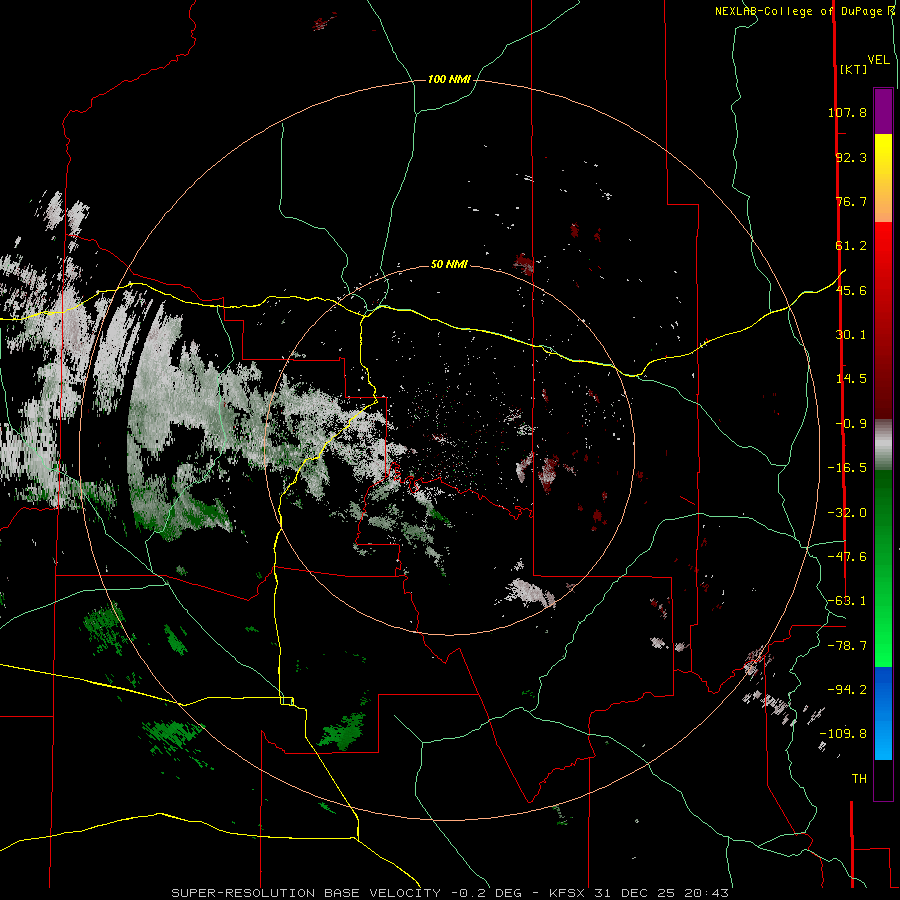Screen dimensions: 900x900
Task: Click the -47.6 velocity scale value
Action: [847, 557]
